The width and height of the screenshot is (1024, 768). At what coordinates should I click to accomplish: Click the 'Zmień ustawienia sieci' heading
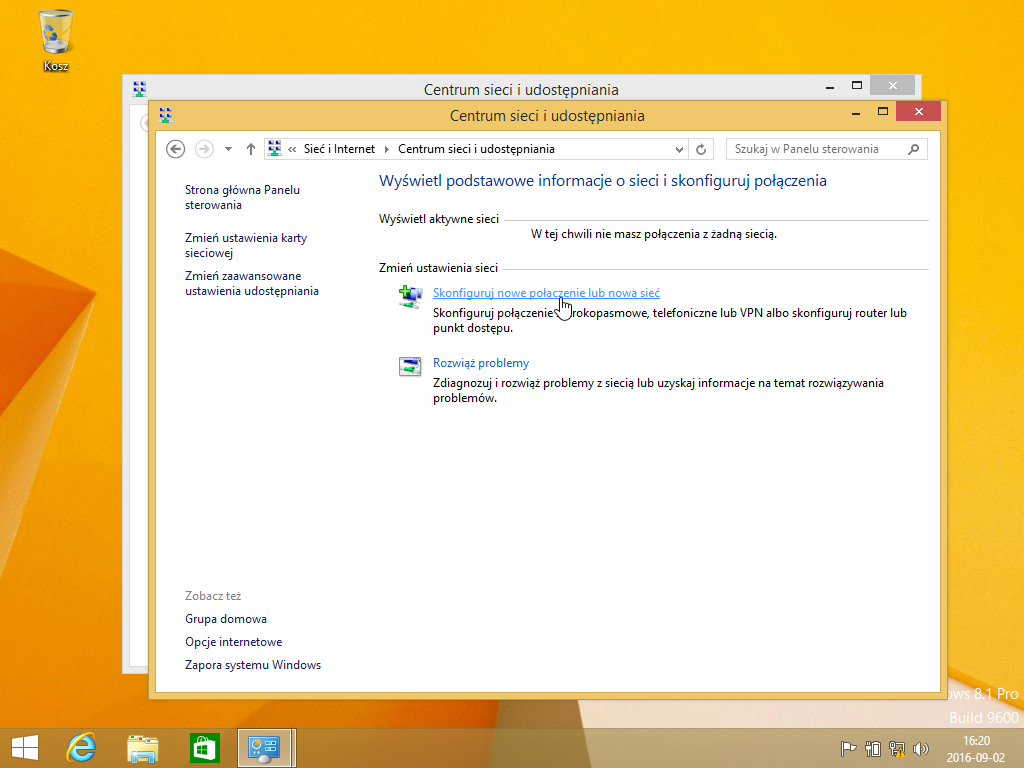pos(438,268)
